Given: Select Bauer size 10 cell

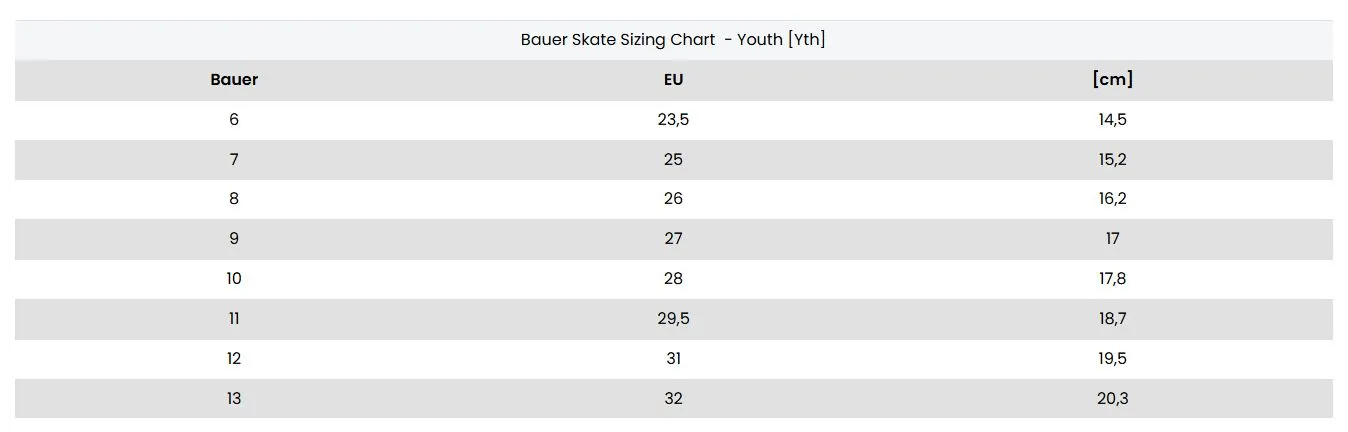Looking at the screenshot, I should [234, 279].
